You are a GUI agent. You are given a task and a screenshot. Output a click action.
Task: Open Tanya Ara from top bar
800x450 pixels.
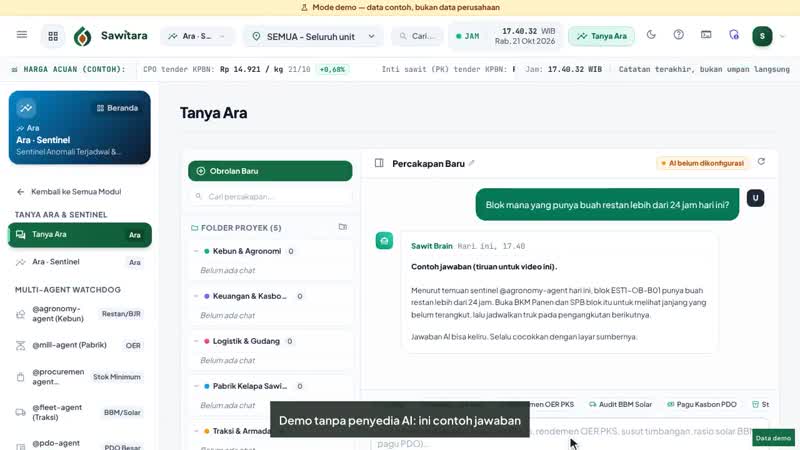click(x=602, y=36)
